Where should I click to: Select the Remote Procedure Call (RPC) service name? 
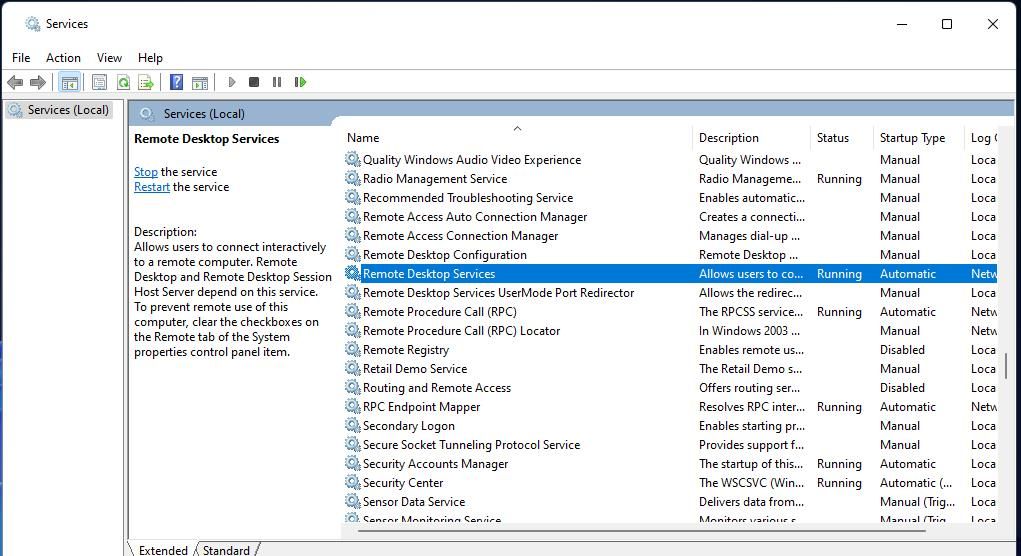(x=440, y=312)
